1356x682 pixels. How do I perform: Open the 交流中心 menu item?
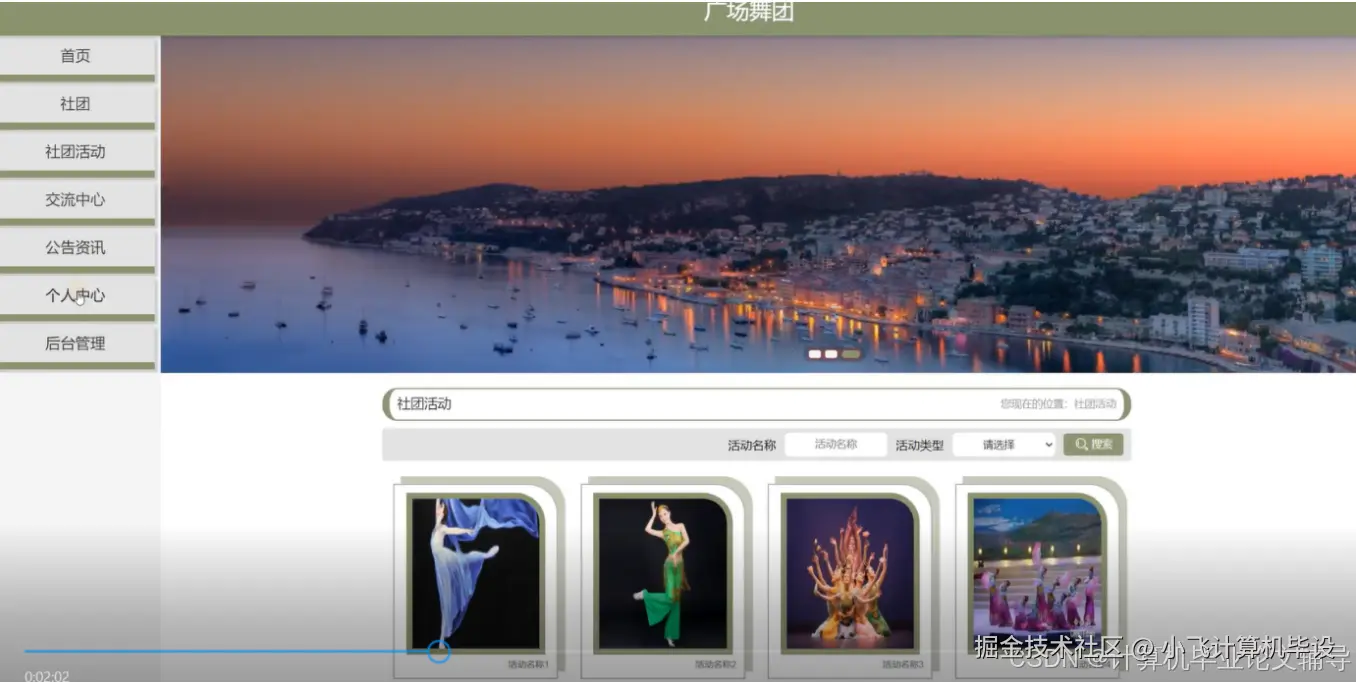point(76,200)
